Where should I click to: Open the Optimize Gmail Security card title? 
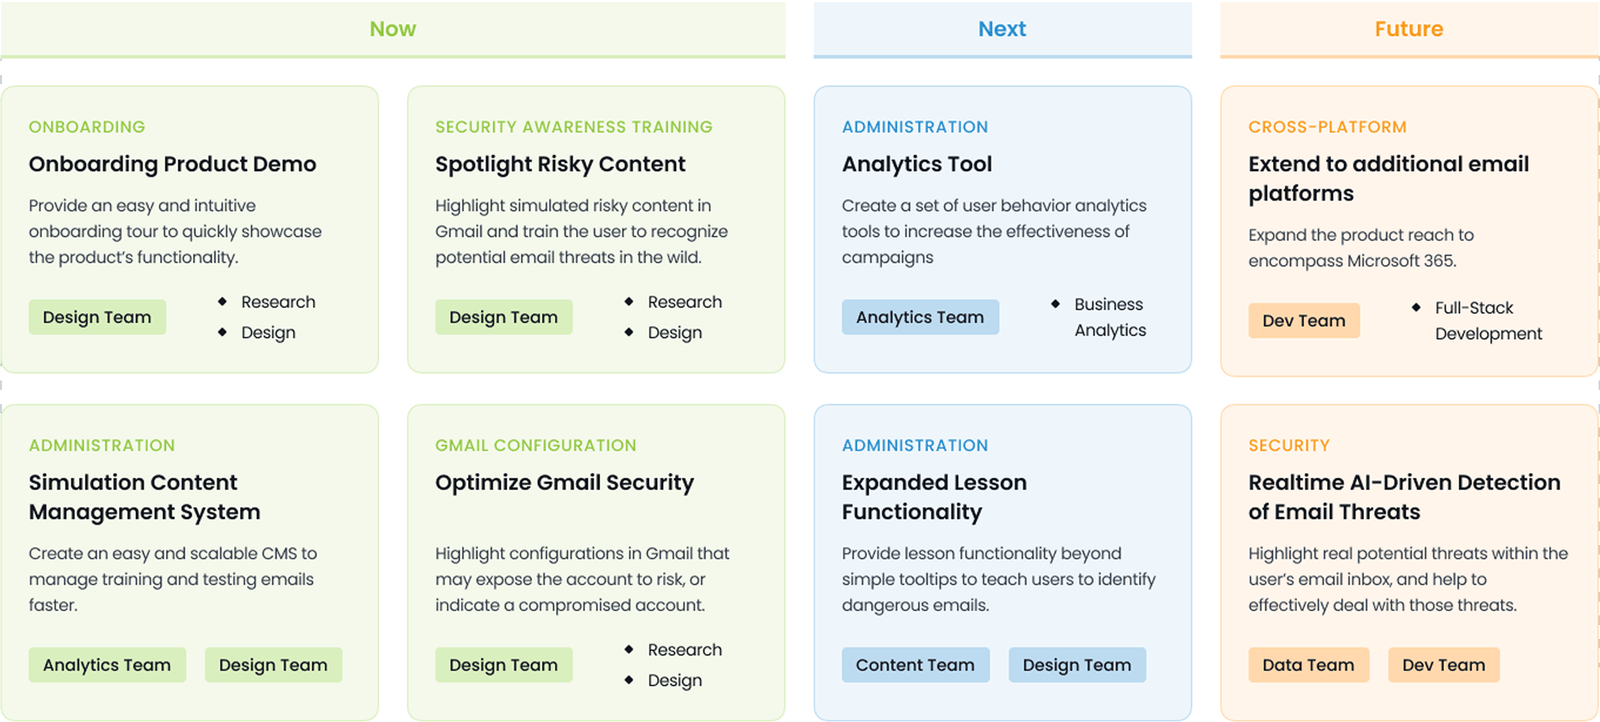pyautogui.click(x=564, y=483)
